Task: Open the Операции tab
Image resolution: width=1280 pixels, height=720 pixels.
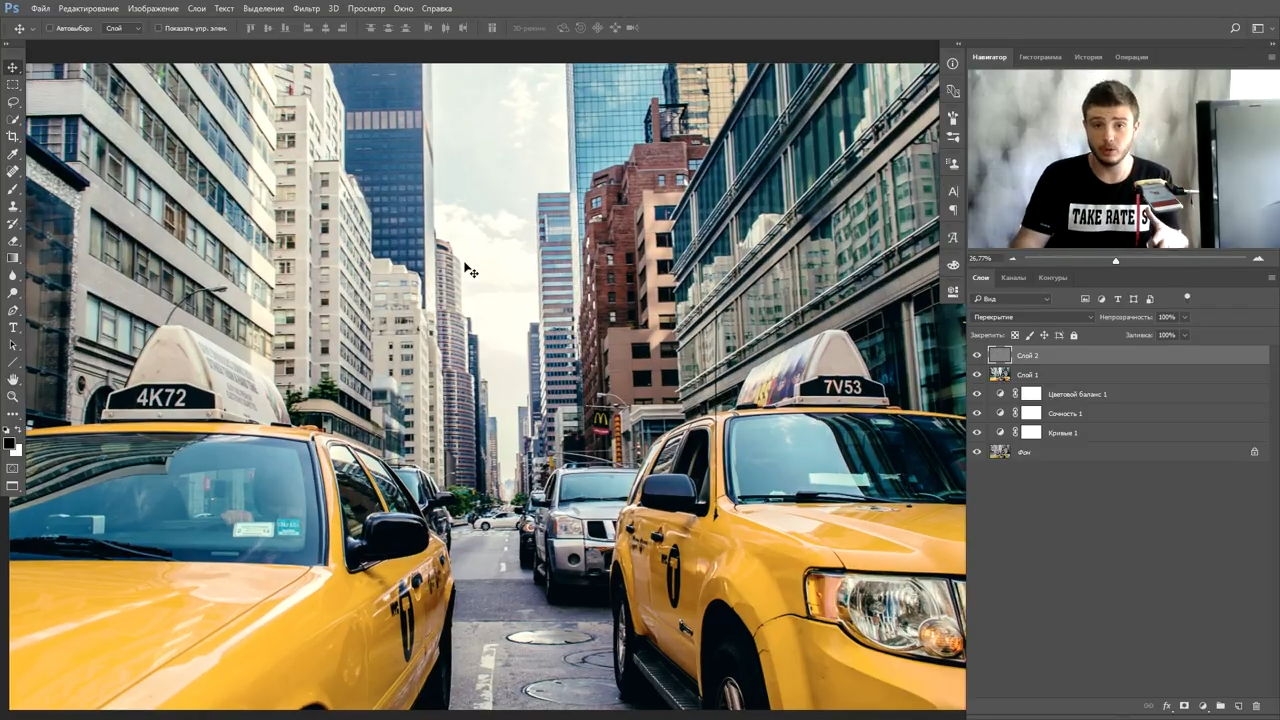Action: (1132, 57)
